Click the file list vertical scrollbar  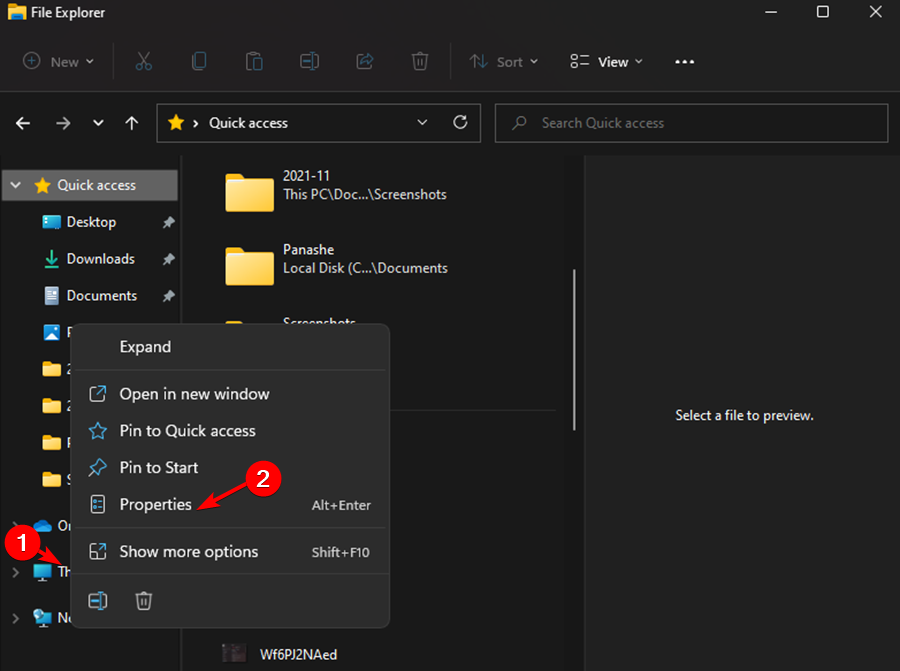click(x=574, y=350)
